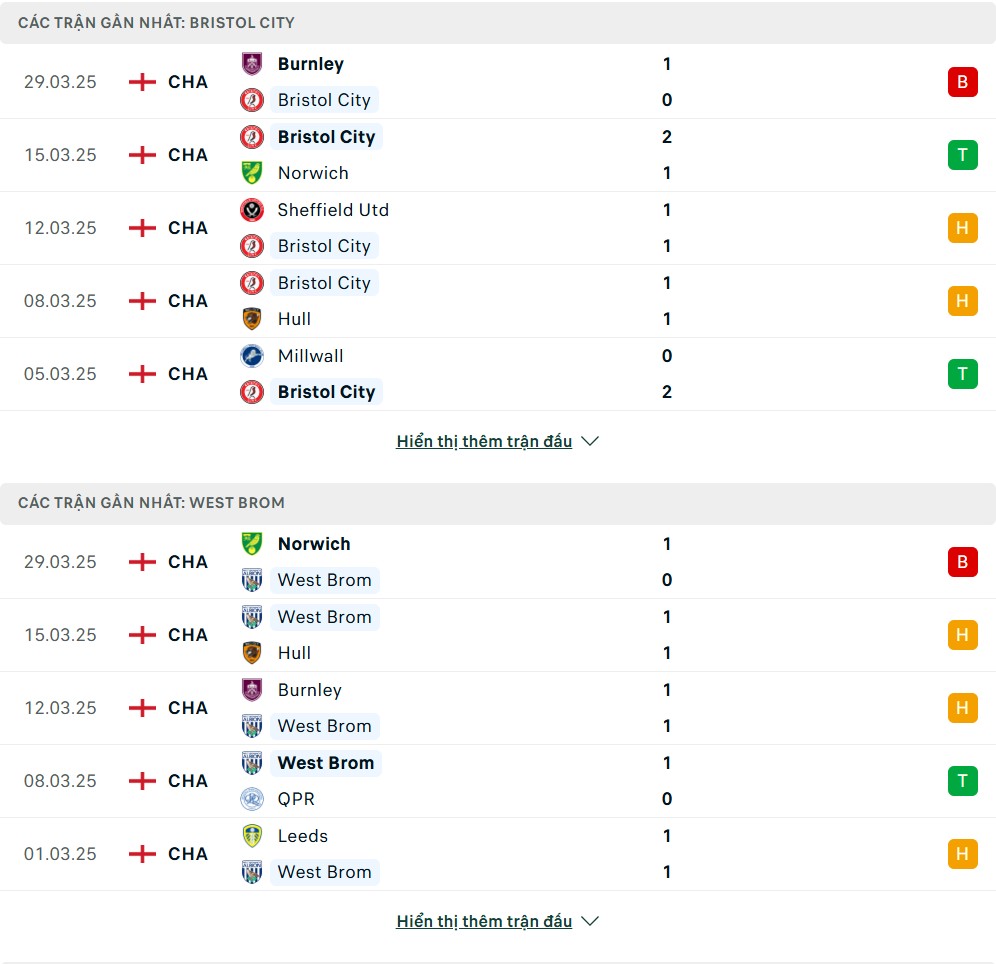996x964 pixels.
Task: Open the Sheffield Utd team link
Action: [333, 210]
